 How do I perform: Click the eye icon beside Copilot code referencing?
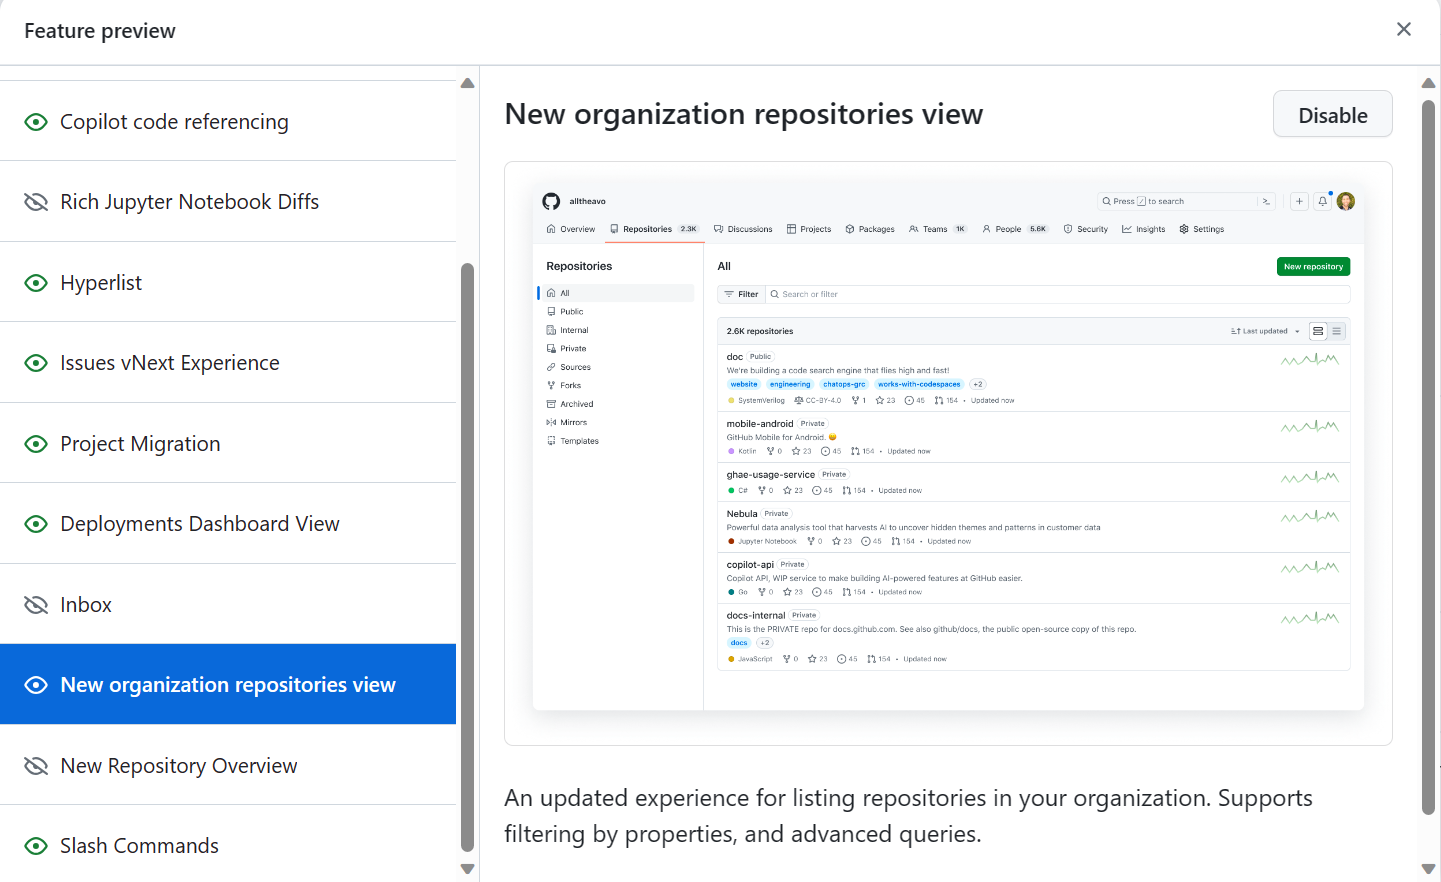pyautogui.click(x=36, y=122)
